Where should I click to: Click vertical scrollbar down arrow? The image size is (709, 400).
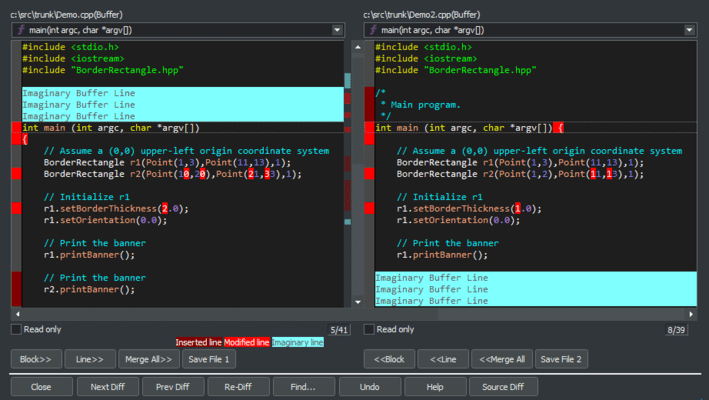358,302
